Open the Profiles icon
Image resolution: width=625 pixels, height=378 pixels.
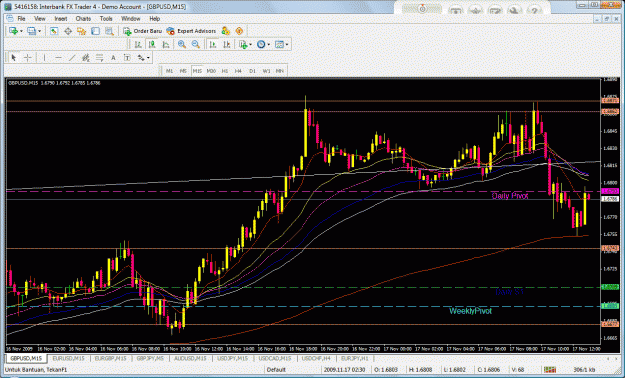[x=31, y=31]
